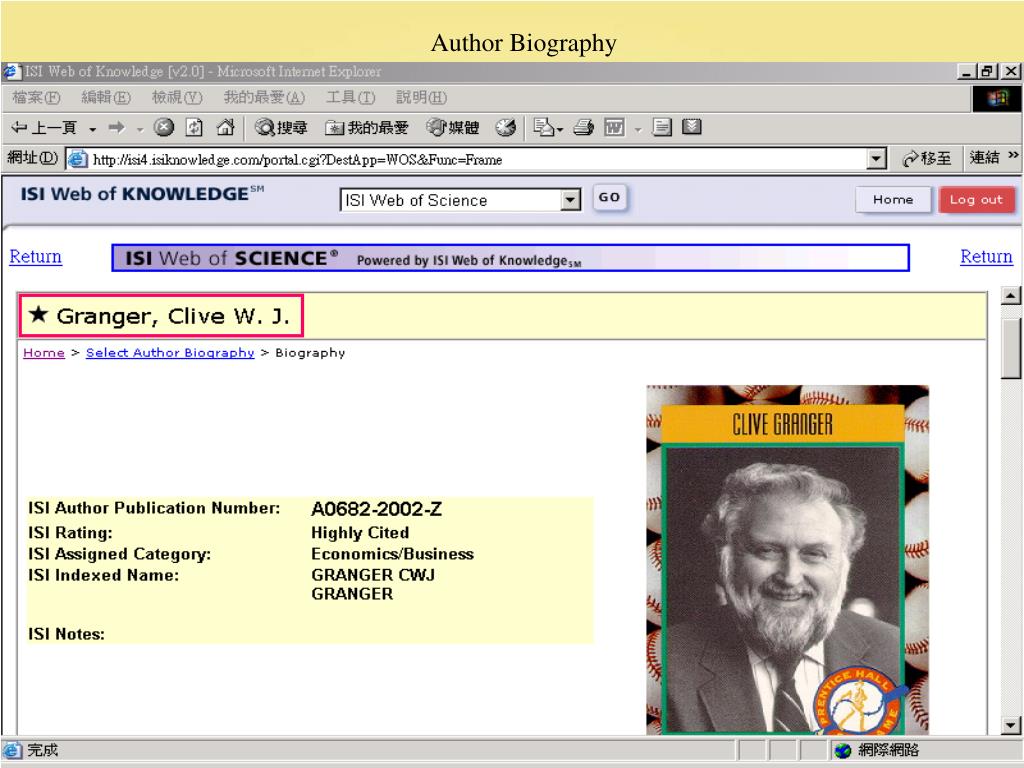Click the last toolbar icon after discussion

[692, 127]
